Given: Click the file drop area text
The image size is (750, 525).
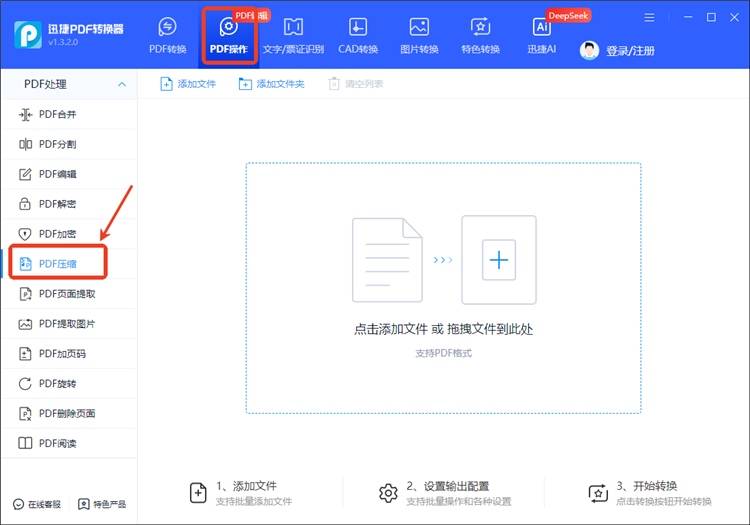Looking at the screenshot, I should pos(443,329).
